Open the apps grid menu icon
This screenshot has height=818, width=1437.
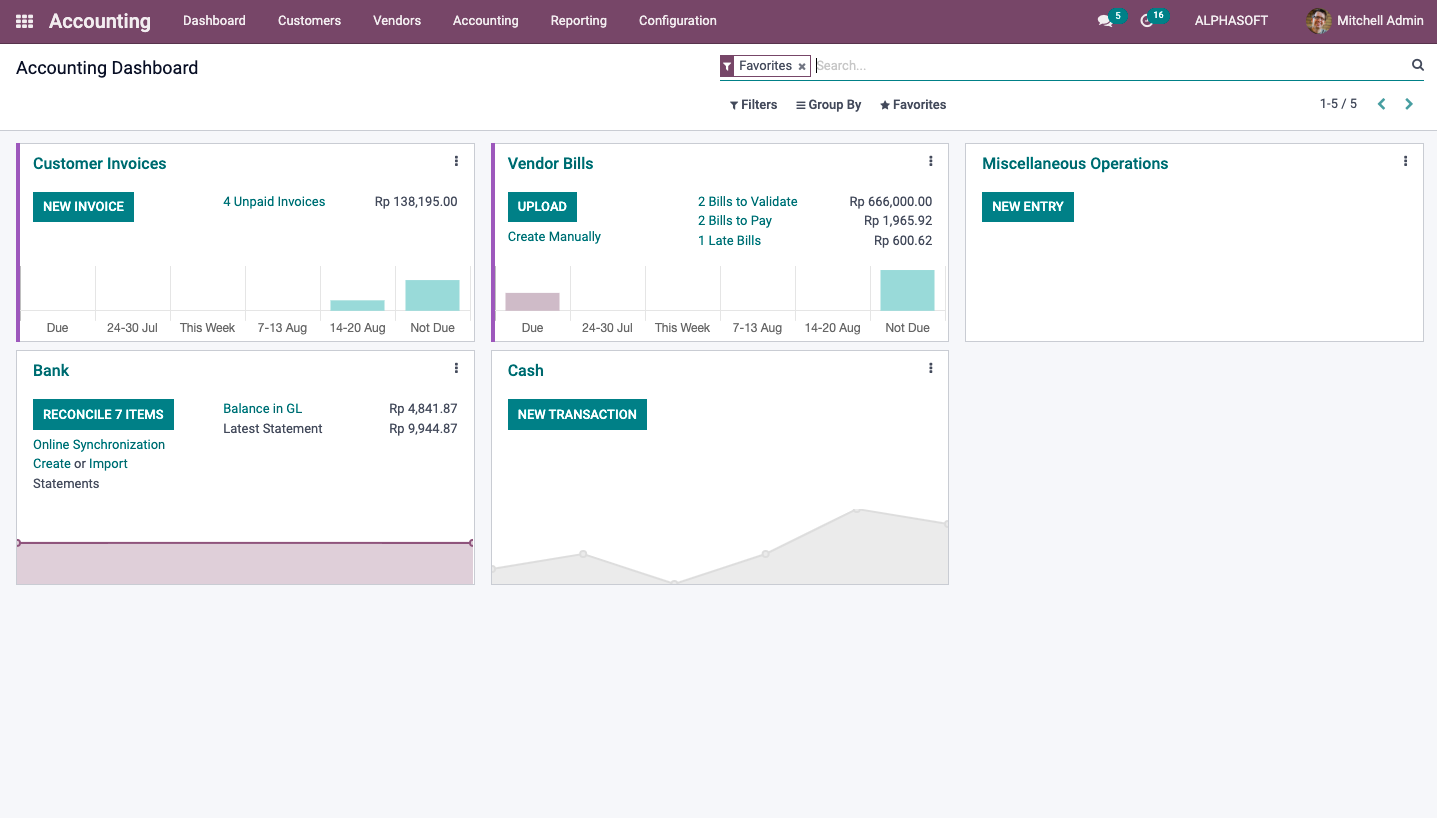(x=25, y=21)
